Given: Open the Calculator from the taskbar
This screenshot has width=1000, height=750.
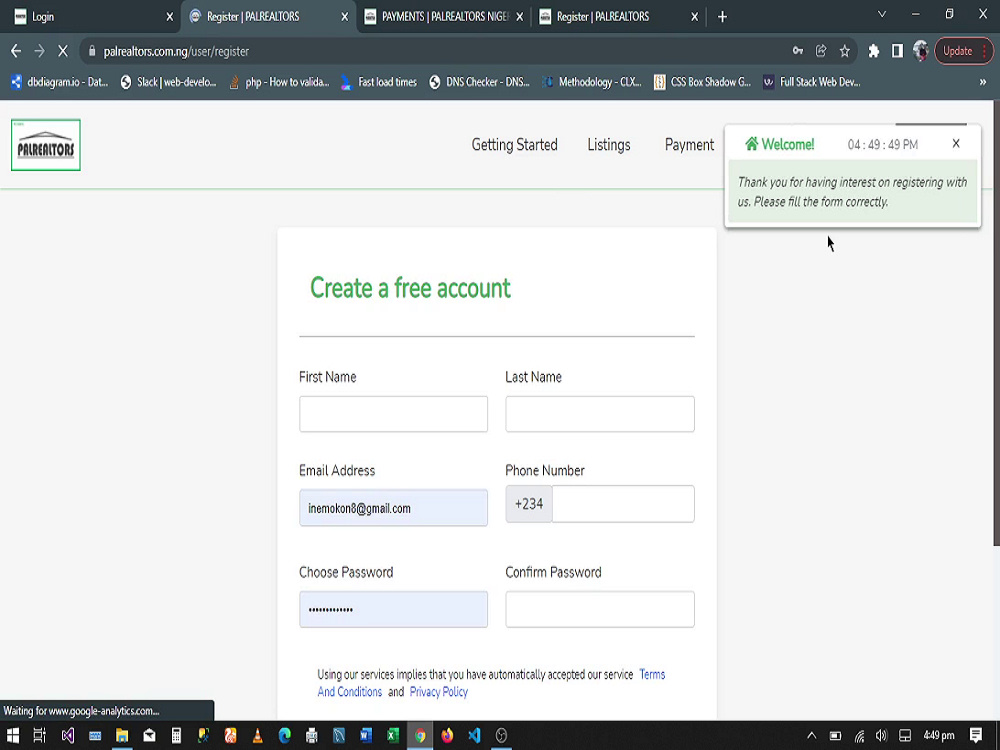Looking at the screenshot, I should (177, 735).
